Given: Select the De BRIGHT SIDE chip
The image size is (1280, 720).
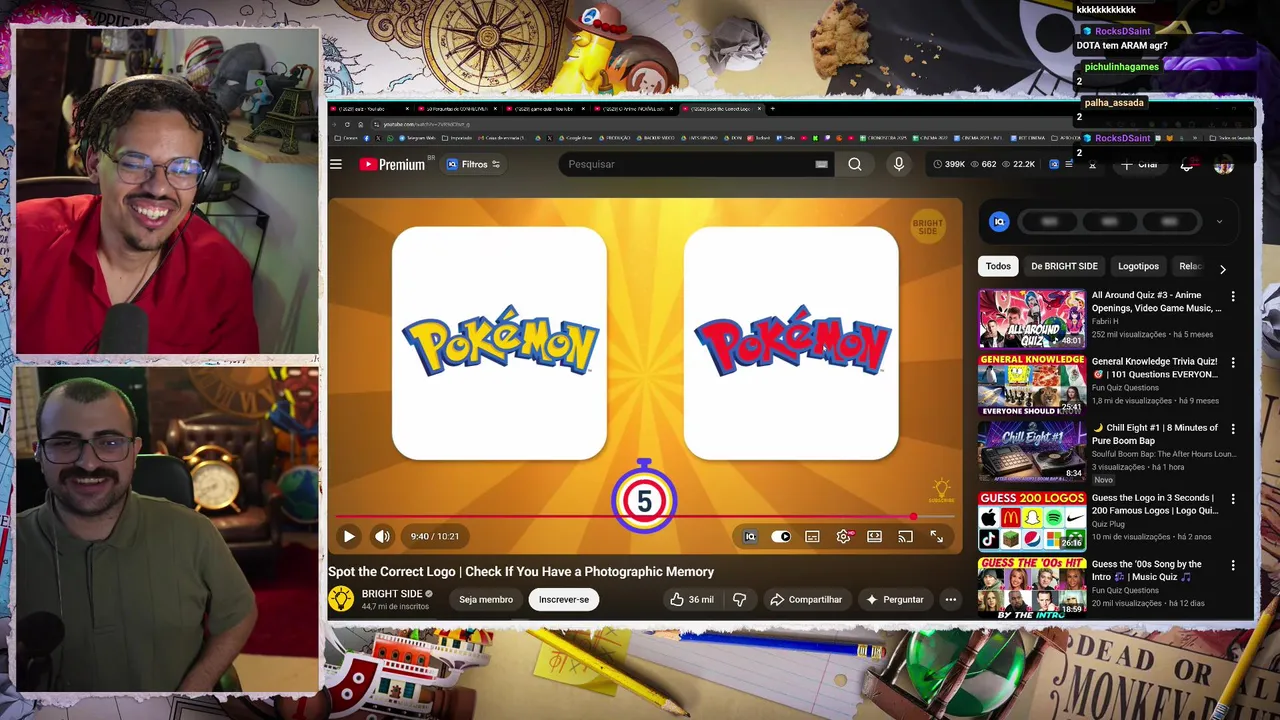Looking at the screenshot, I should pyautogui.click(x=1064, y=266).
